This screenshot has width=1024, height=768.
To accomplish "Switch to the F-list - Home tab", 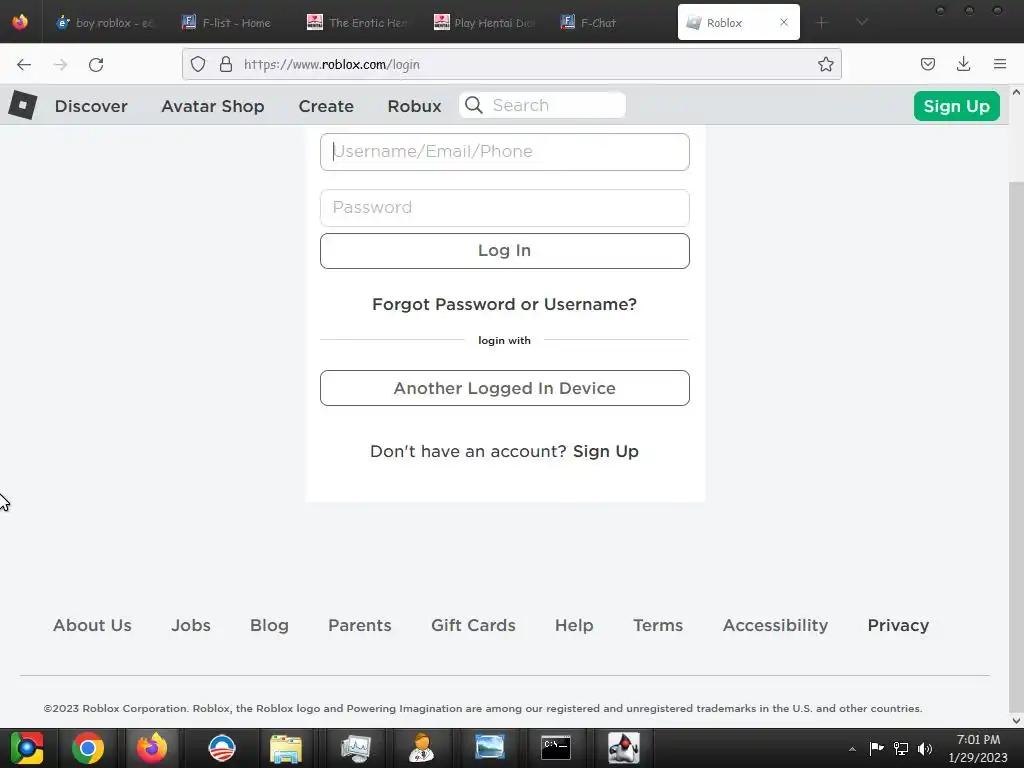I will click(227, 22).
